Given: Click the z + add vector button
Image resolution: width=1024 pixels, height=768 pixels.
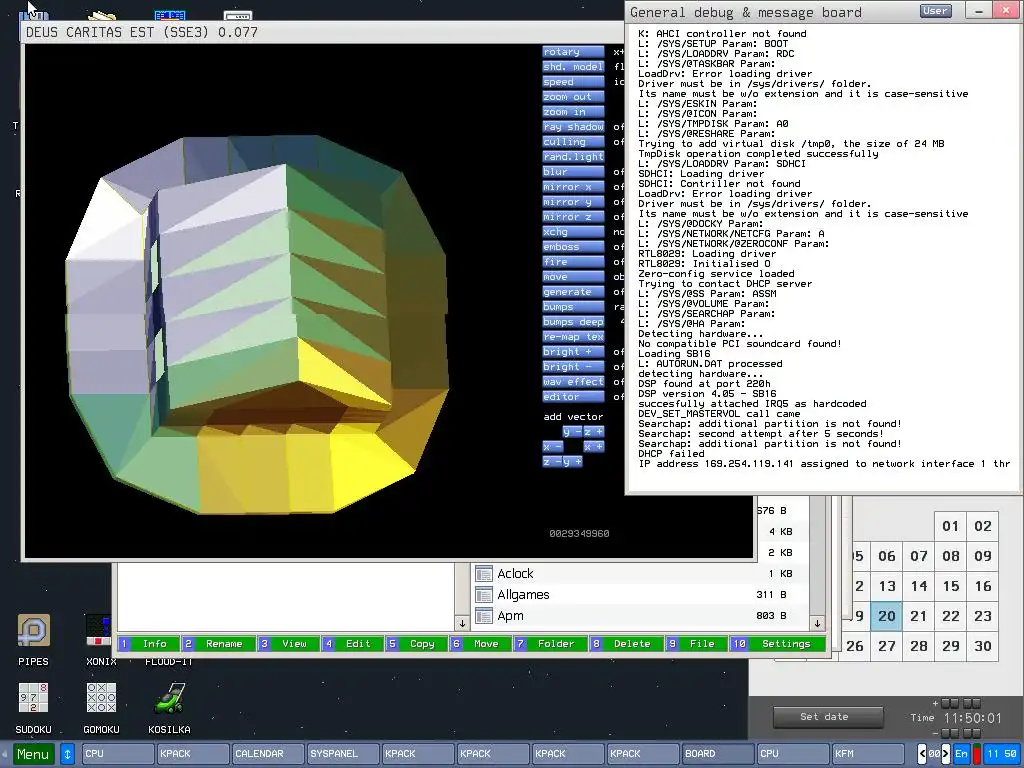Looking at the screenshot, I should point(594,432).
